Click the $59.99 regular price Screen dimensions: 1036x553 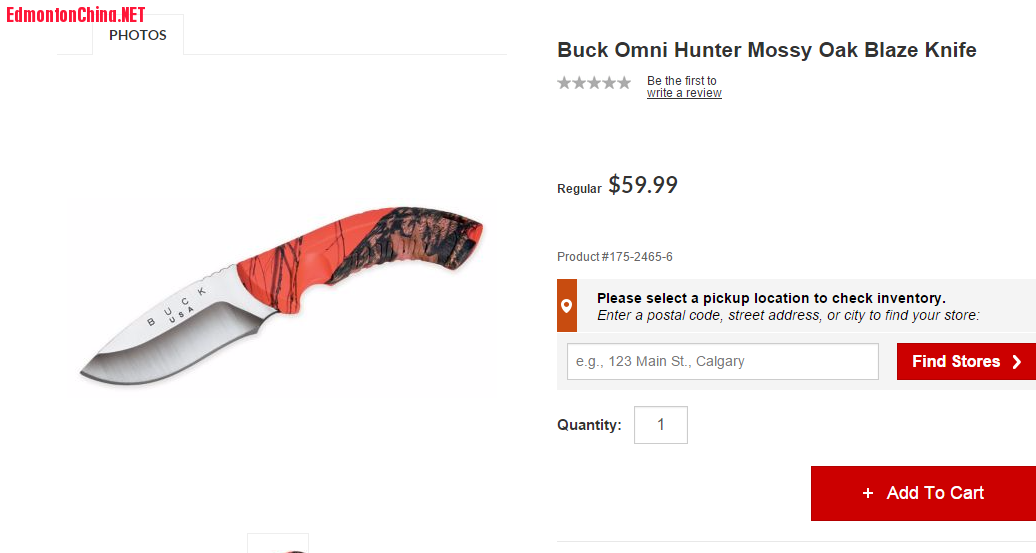(x=643, y=185)
